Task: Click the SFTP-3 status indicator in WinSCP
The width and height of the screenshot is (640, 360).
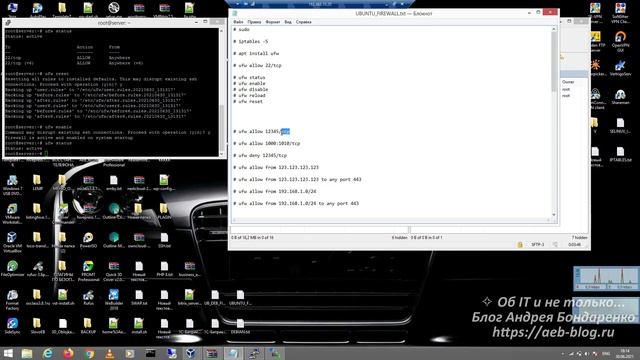Action: tap(538, 244)
